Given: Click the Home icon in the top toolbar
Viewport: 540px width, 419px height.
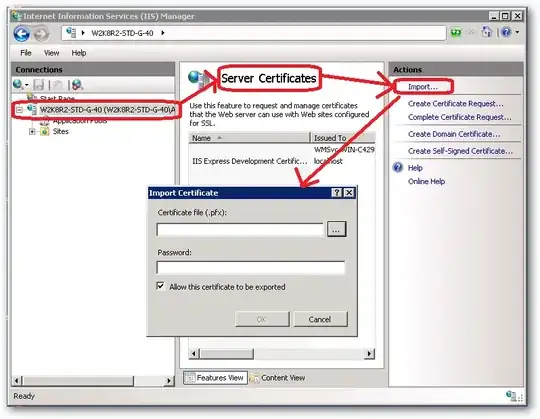Looking at the screenshot, I should 487,32.
